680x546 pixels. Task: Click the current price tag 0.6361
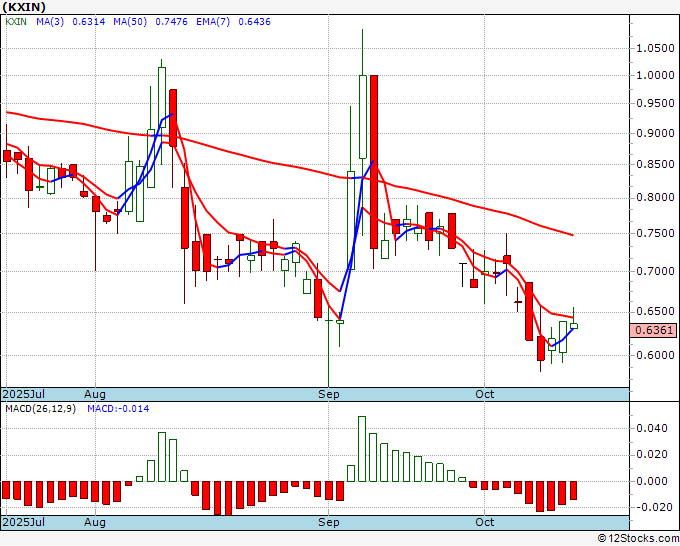click(653, 330)
